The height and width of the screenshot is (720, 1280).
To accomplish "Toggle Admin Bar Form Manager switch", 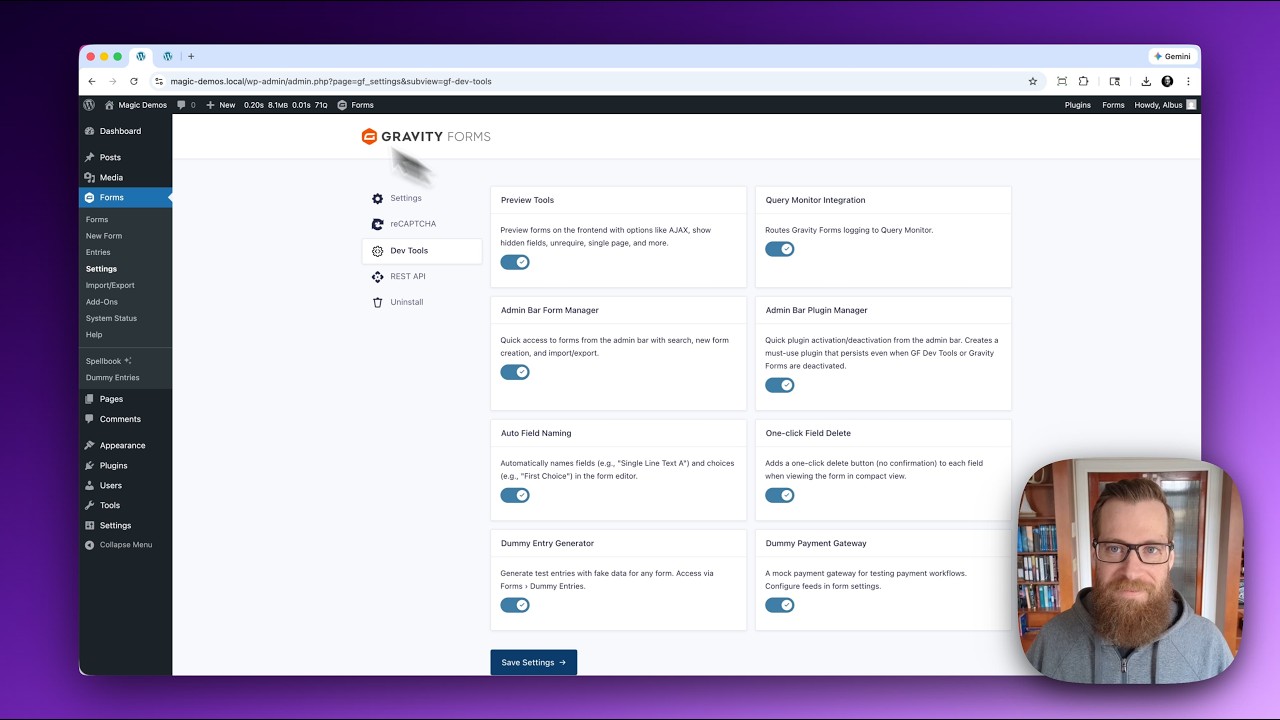I will 515,372.
